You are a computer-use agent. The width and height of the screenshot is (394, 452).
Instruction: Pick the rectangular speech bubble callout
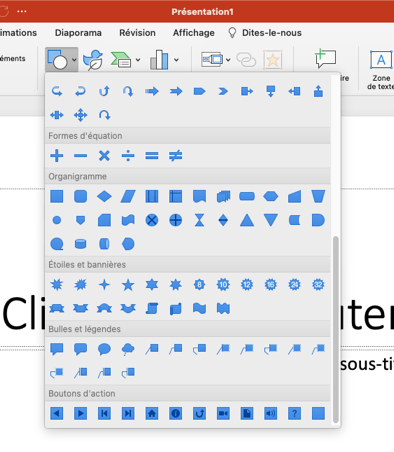pos(57,349)
